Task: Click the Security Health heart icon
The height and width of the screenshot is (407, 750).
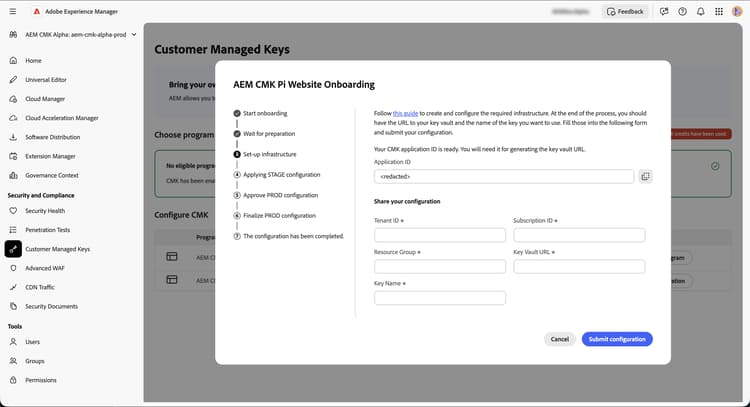Action: tap(13, 211)
